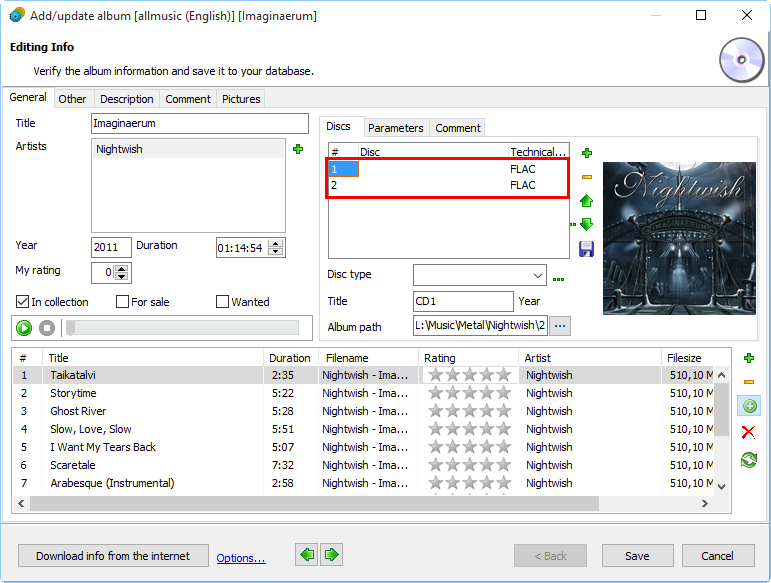Stop playback with the gray stop button
The width and height of the screenshot is (771, 583).
click(47, 328)
